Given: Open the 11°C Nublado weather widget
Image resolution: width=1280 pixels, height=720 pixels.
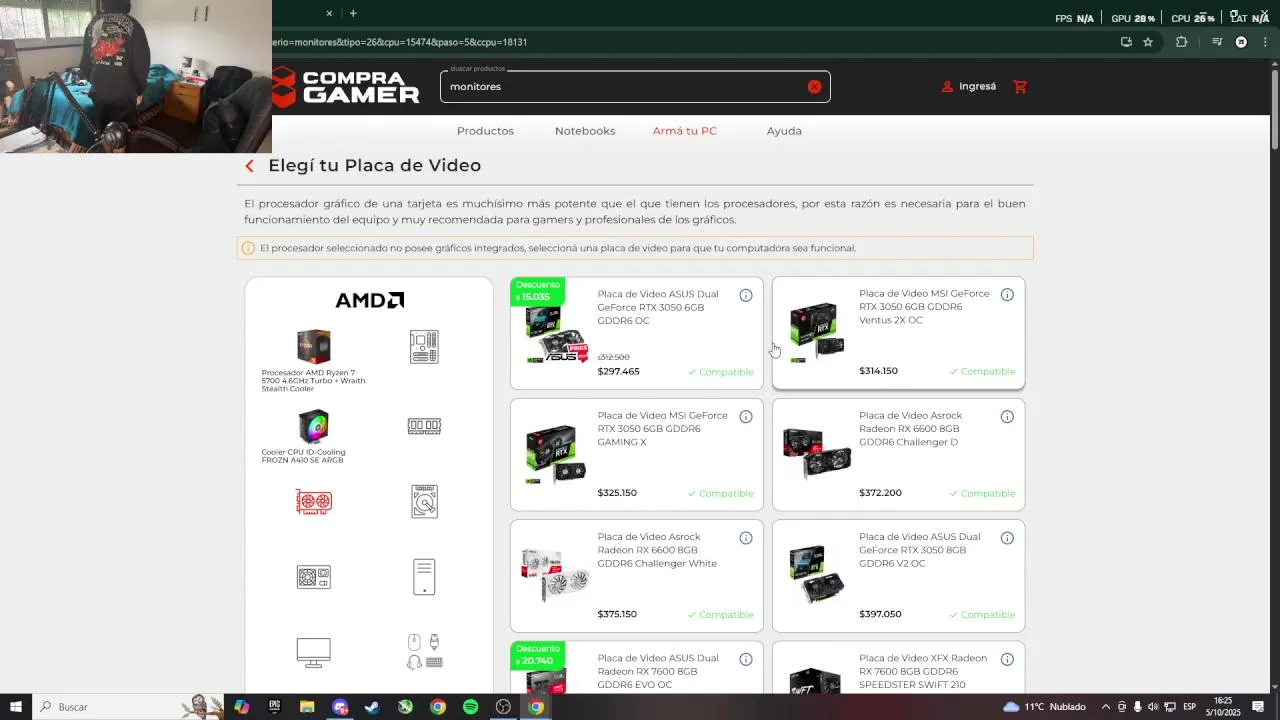Looking at the screenshot, I should coord(1044,707).
